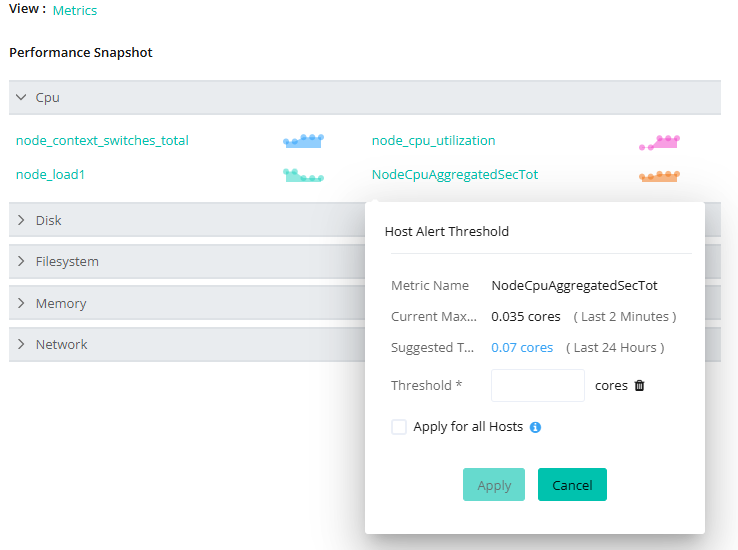Click the Apply button
This screenshot has height=550, width=738.
(494, 485)
